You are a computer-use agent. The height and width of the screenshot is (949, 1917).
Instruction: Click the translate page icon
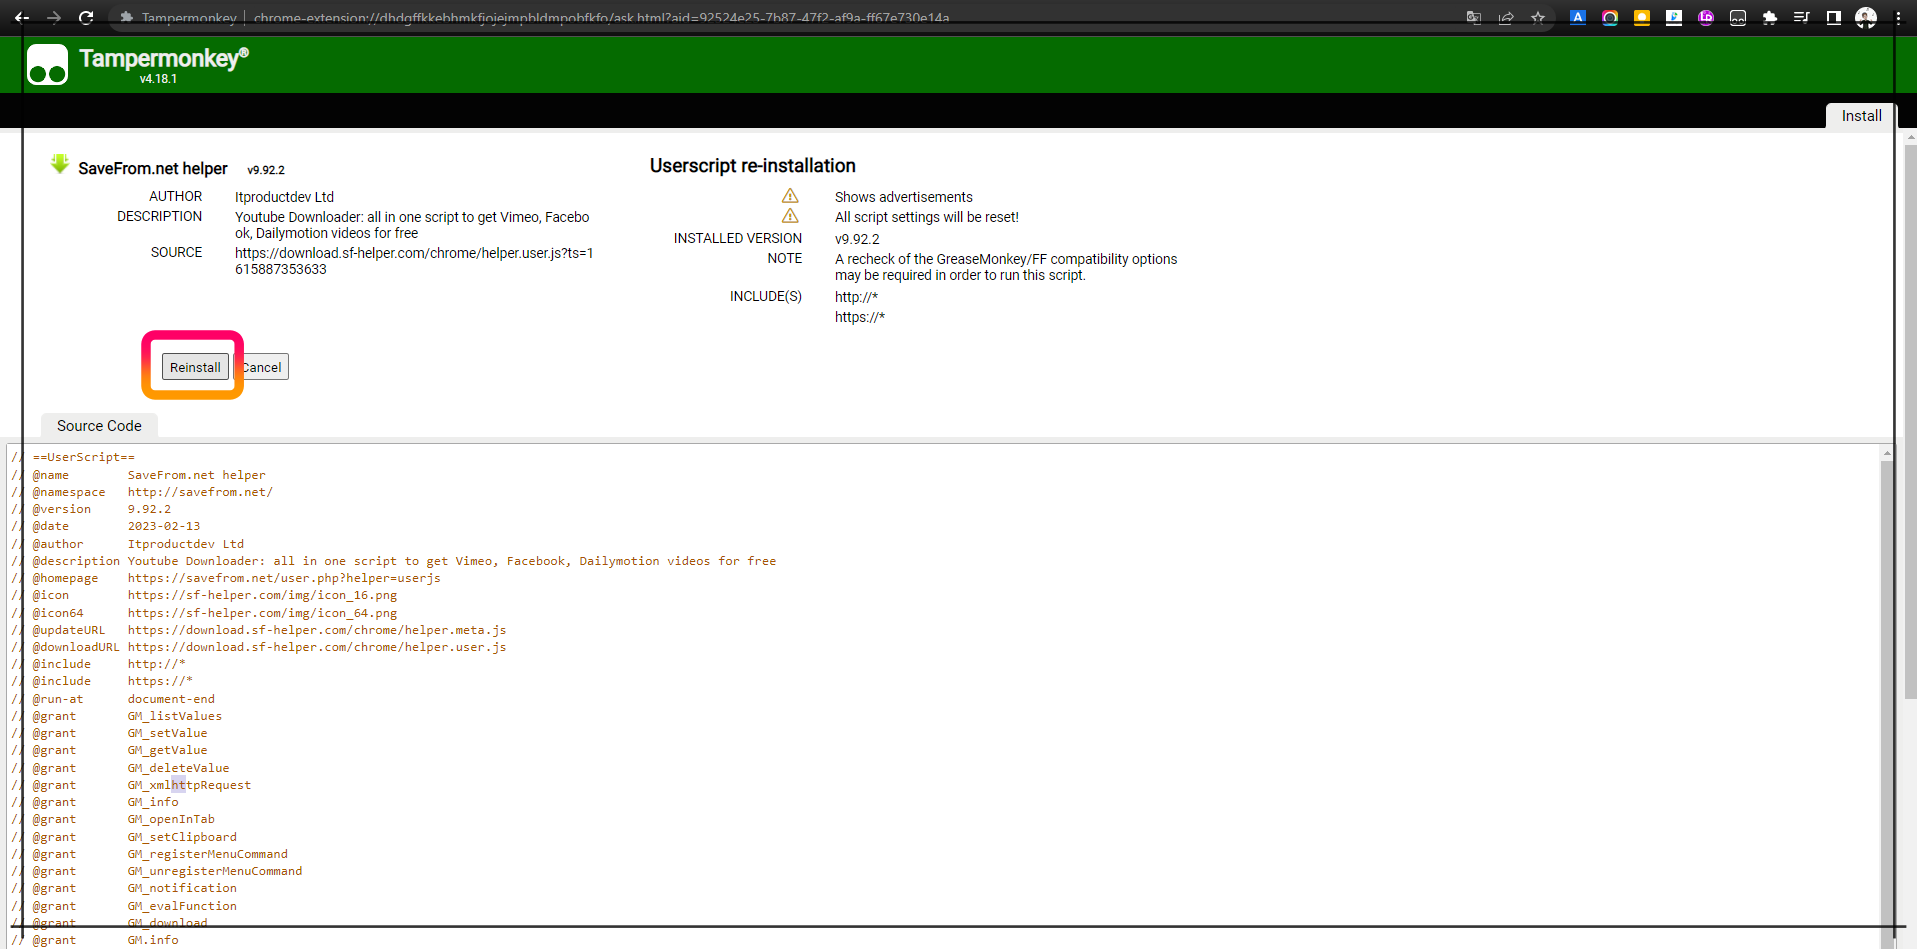[1474, 17]
